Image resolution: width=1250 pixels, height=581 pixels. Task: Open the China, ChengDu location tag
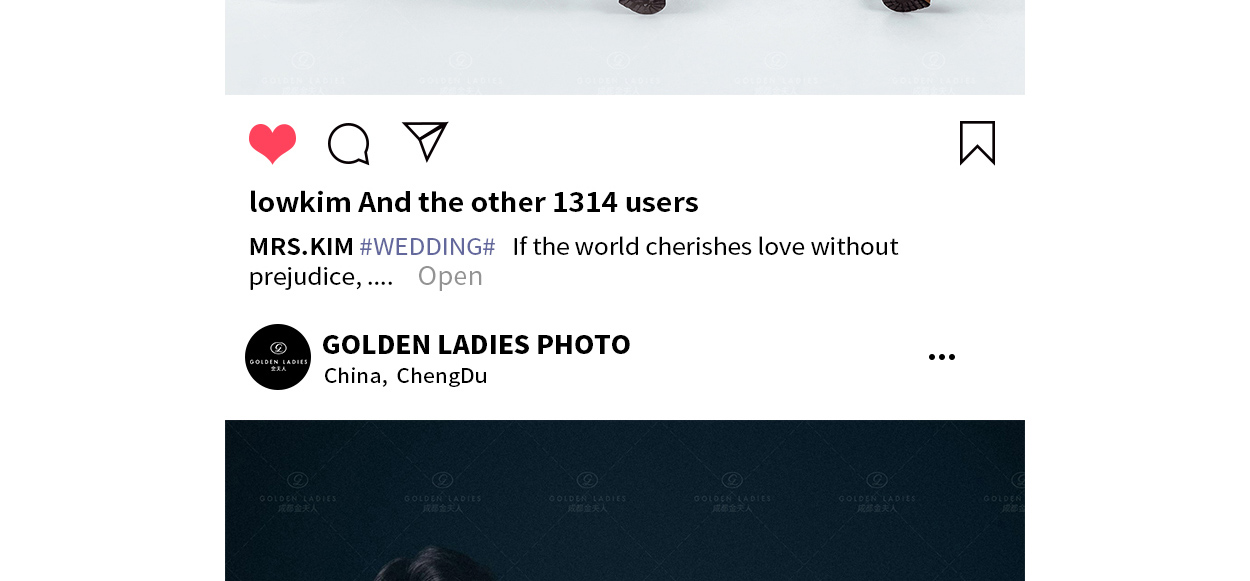[405, 376]
